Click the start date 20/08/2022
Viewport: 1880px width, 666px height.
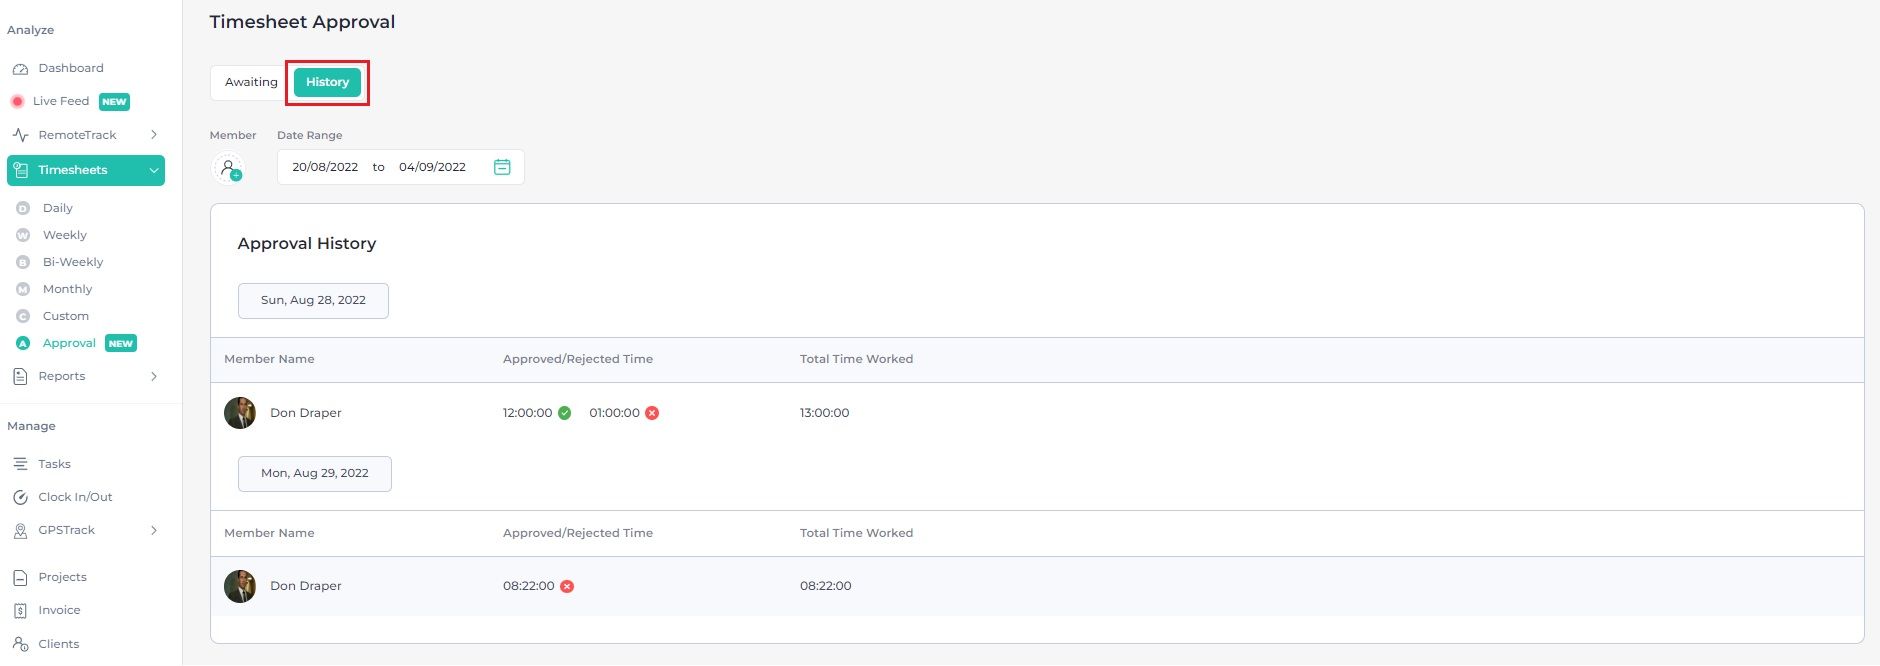325,167
